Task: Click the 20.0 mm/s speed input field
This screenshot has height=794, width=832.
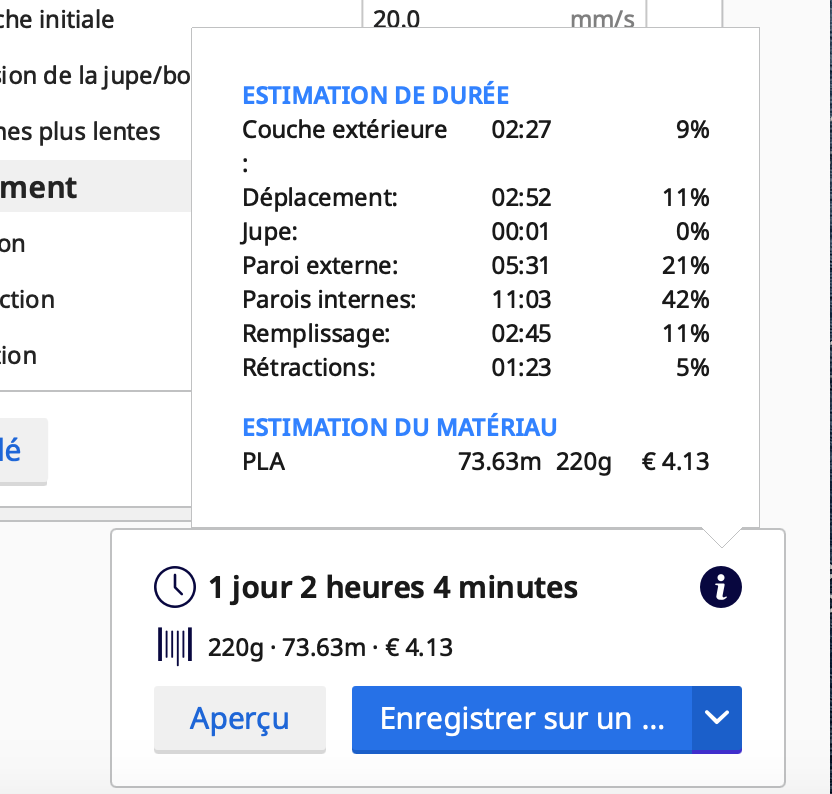Action: pyautogui.click(x=504, y=14)
